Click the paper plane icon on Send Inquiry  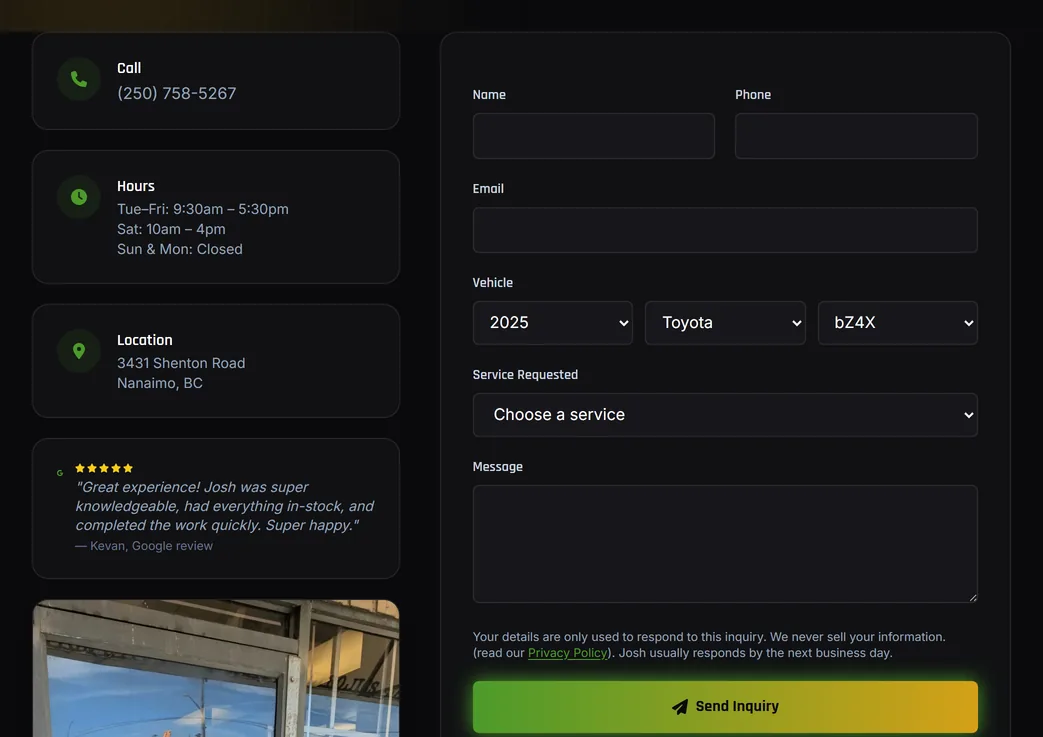click(x=680, y=706)
